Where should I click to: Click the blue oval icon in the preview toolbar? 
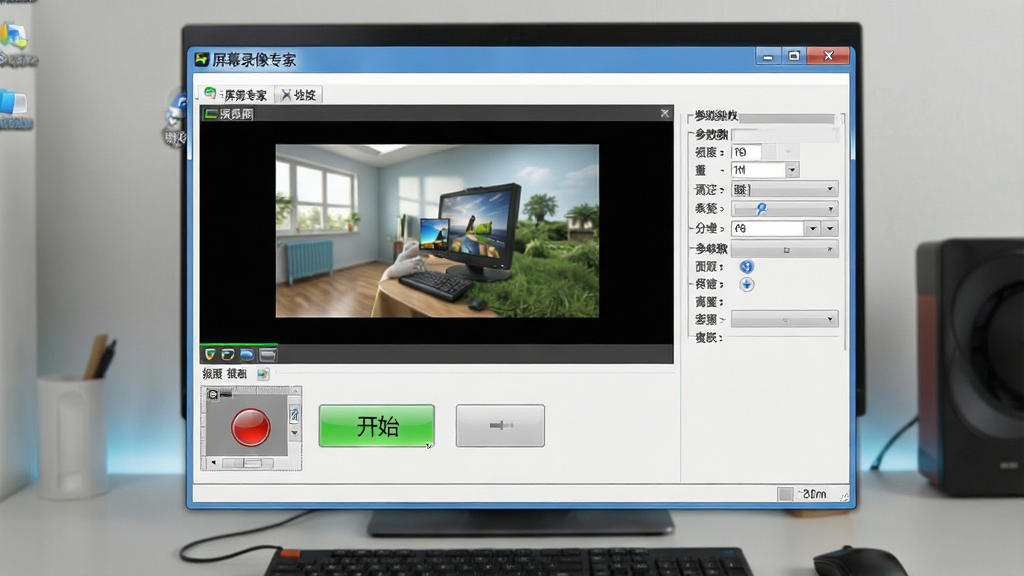coord(247,355)
